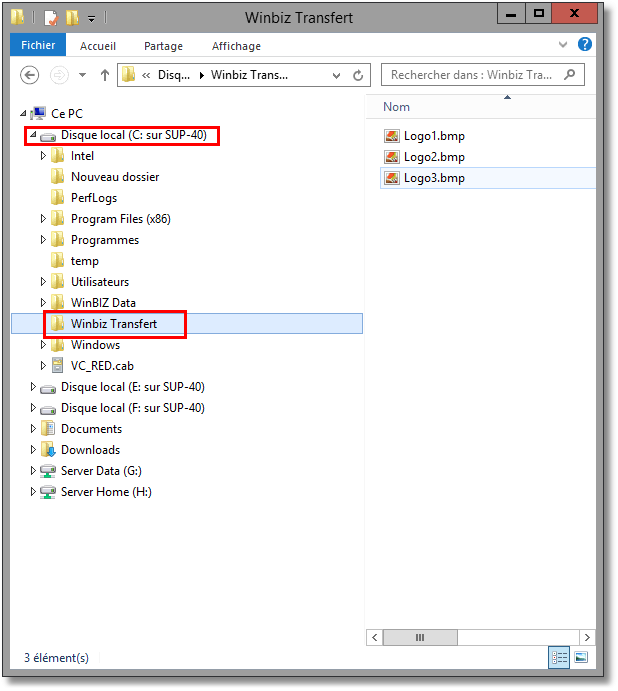Select Disque local (C: sur SUP-40)
The image size is (618, 691).
134,135
